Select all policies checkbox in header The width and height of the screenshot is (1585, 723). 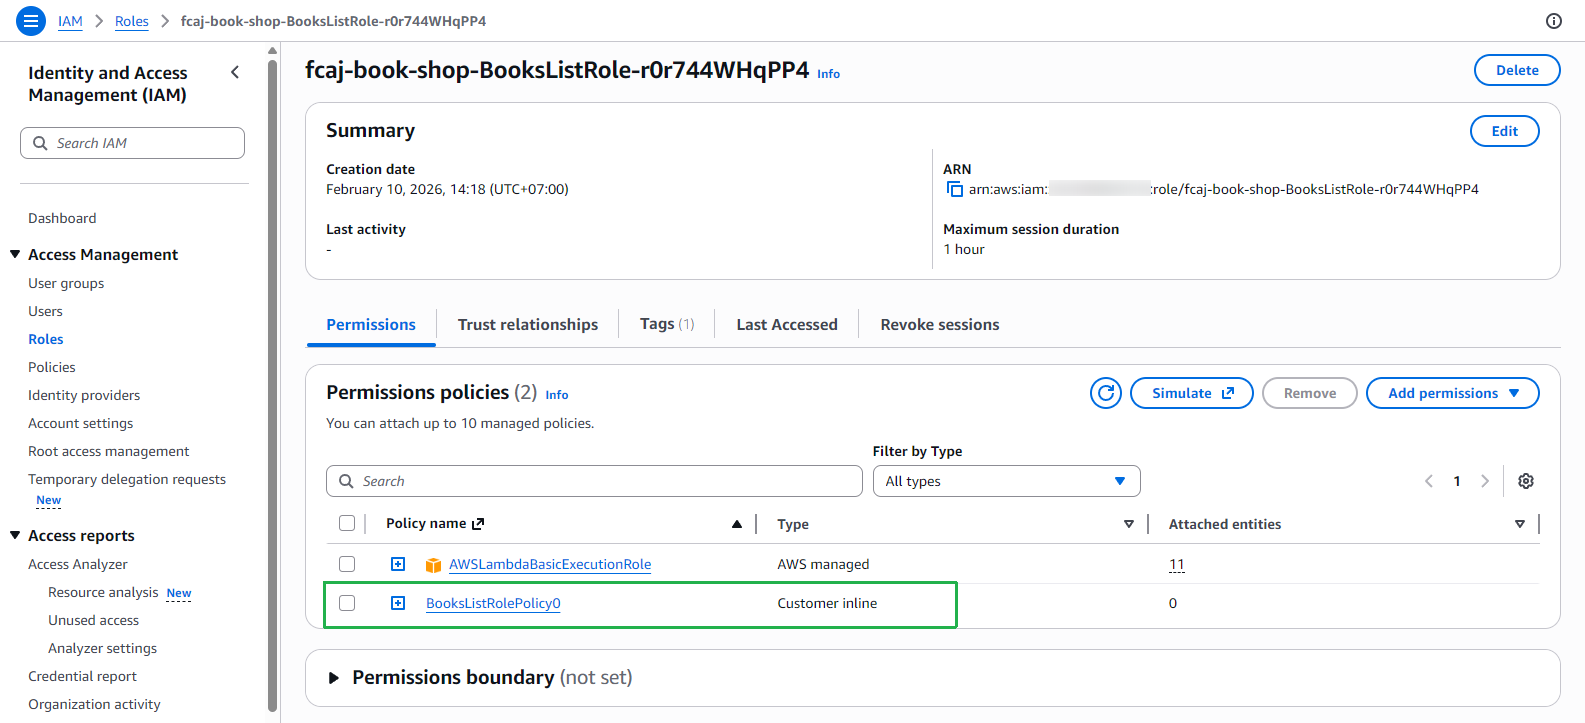point(347,523)
